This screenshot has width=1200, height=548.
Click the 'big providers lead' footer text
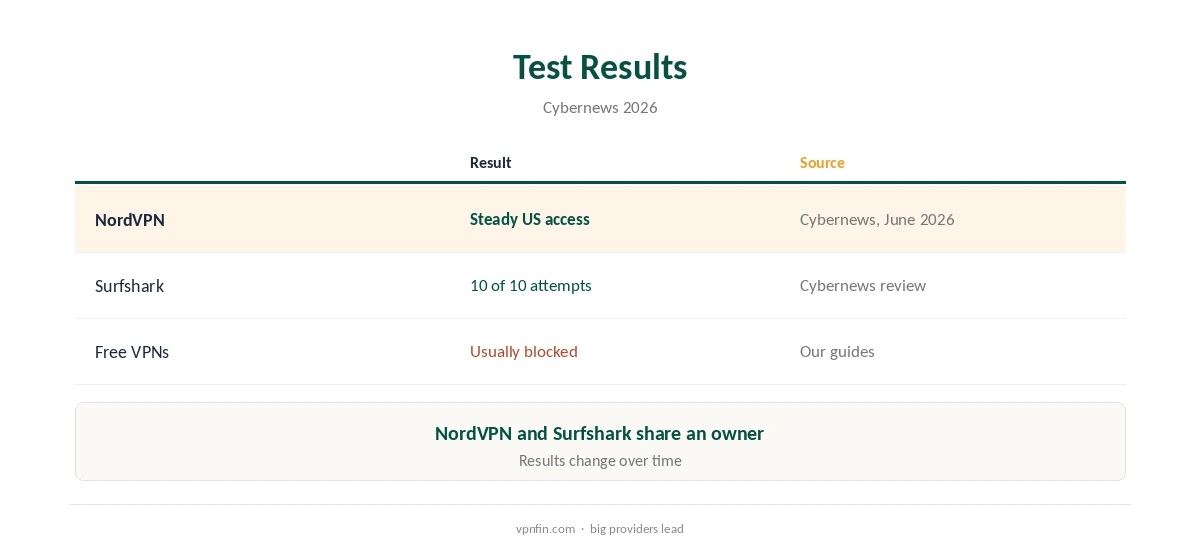tap(637, 529)
